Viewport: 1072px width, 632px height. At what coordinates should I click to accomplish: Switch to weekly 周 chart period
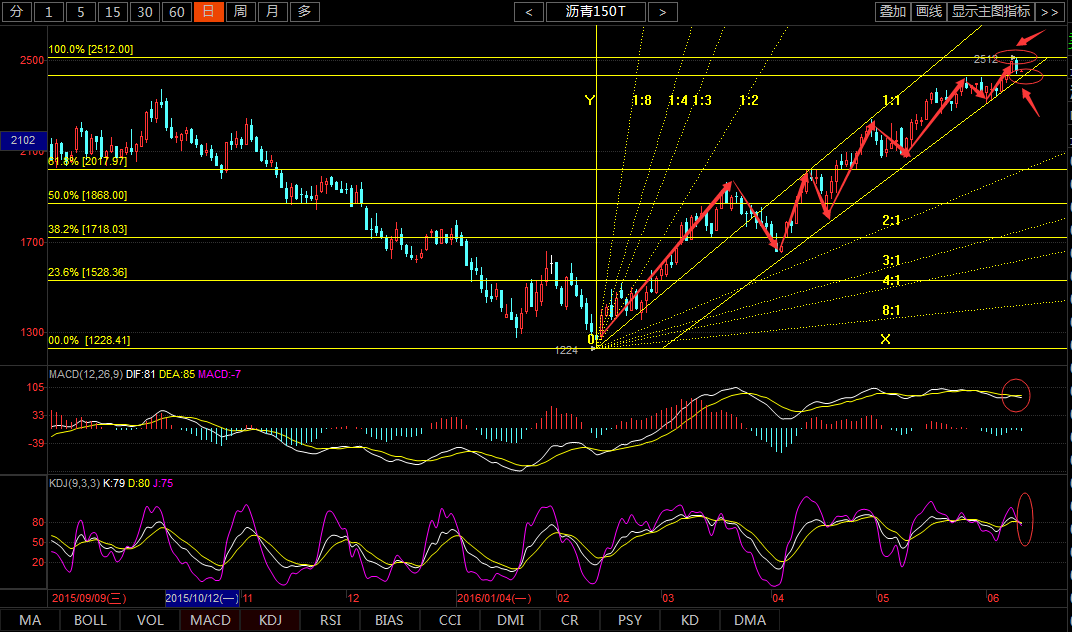240,12
